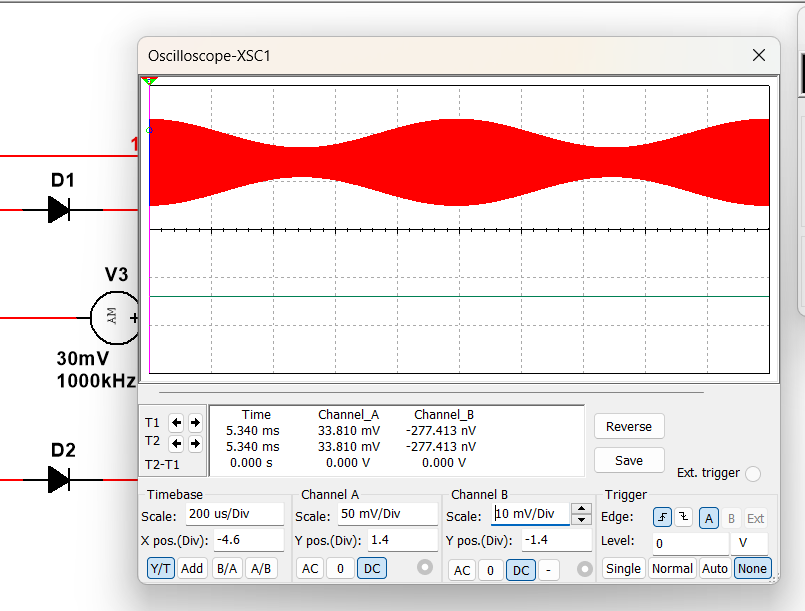Set trigger mode to Auto
The height and width of the screenshot is (611, 805).
(715, 568)
